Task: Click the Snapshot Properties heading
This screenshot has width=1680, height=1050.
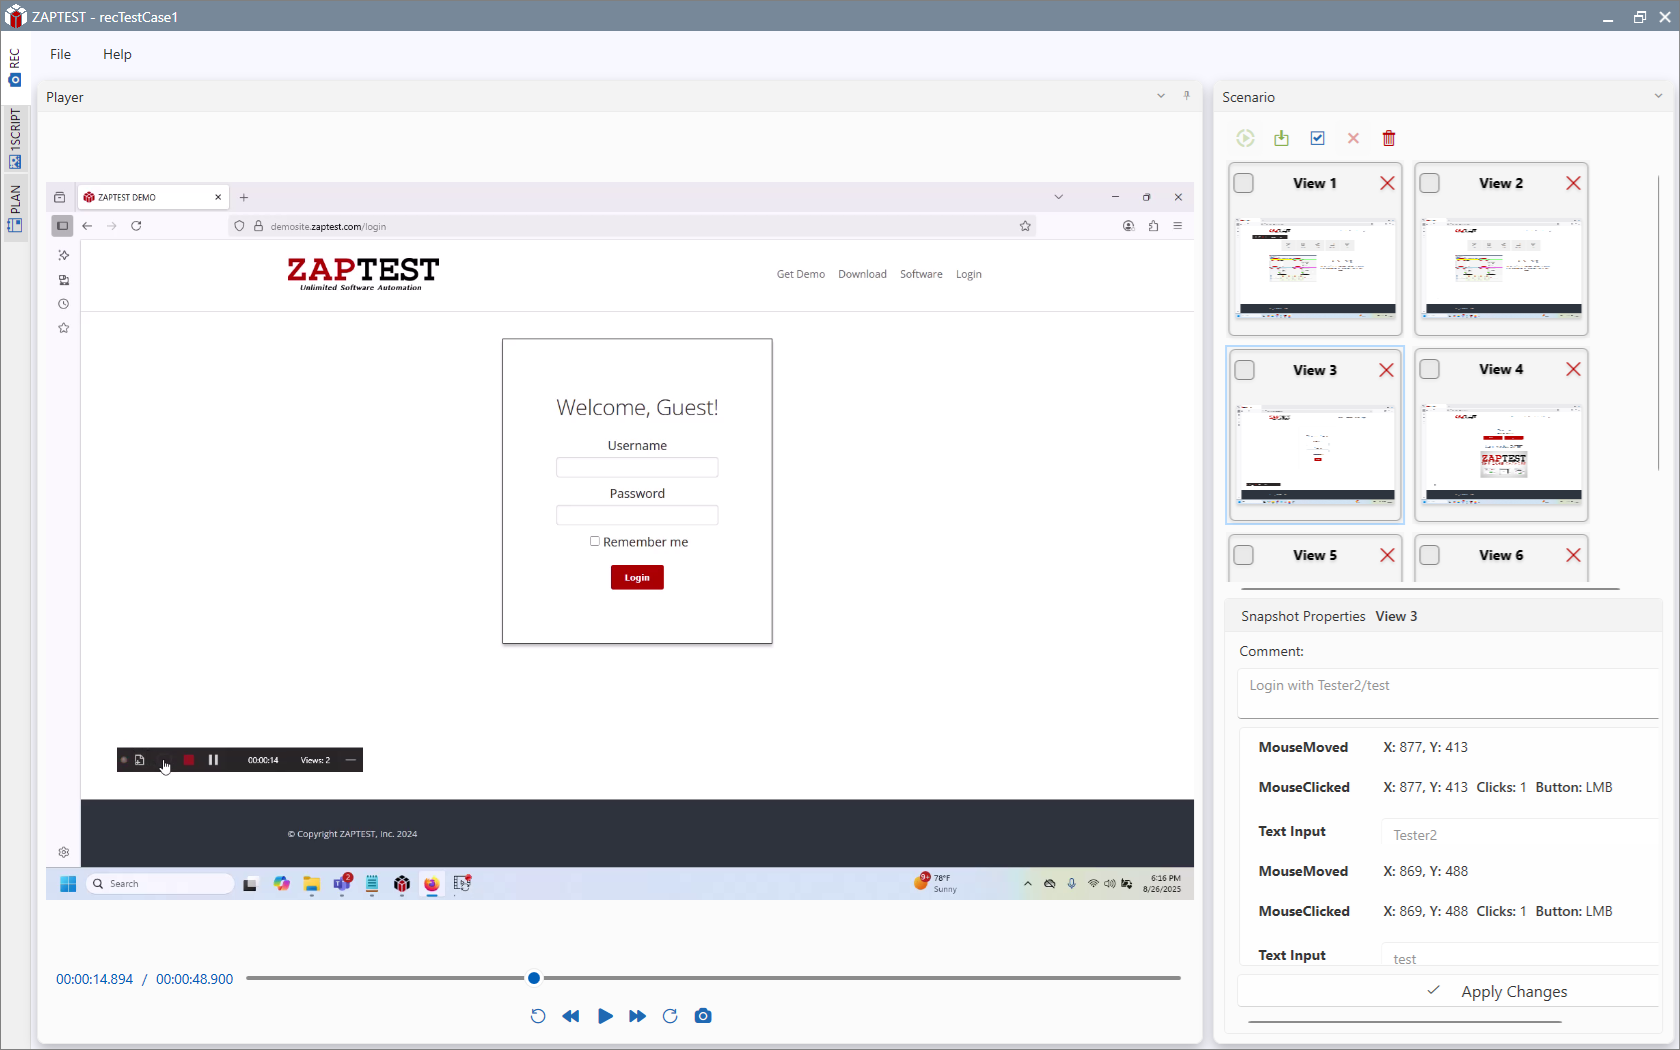Action: pos(1303,616)
